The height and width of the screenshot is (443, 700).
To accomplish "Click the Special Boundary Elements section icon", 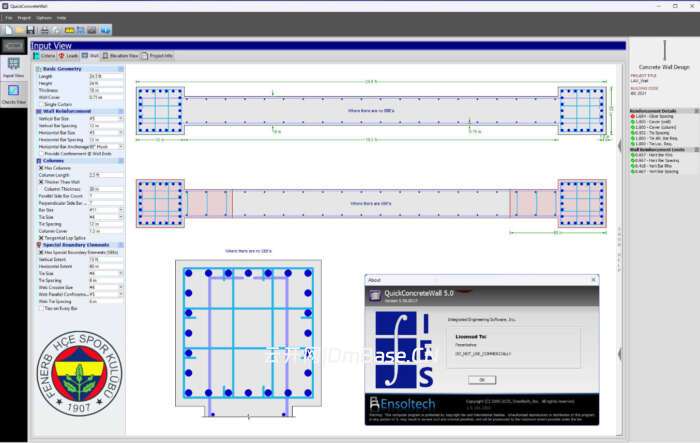I will pos(38,245).
